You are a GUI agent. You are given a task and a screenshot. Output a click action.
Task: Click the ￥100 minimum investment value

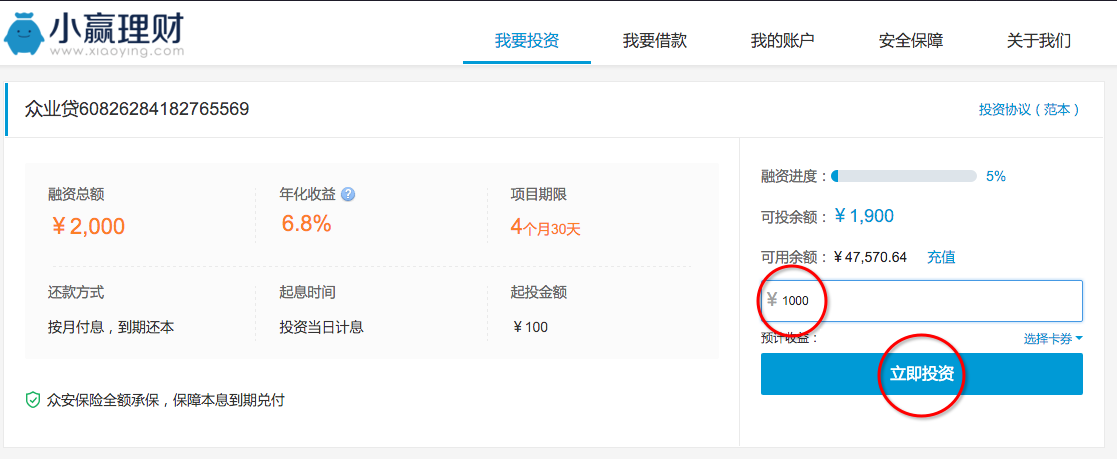point(530,328)
